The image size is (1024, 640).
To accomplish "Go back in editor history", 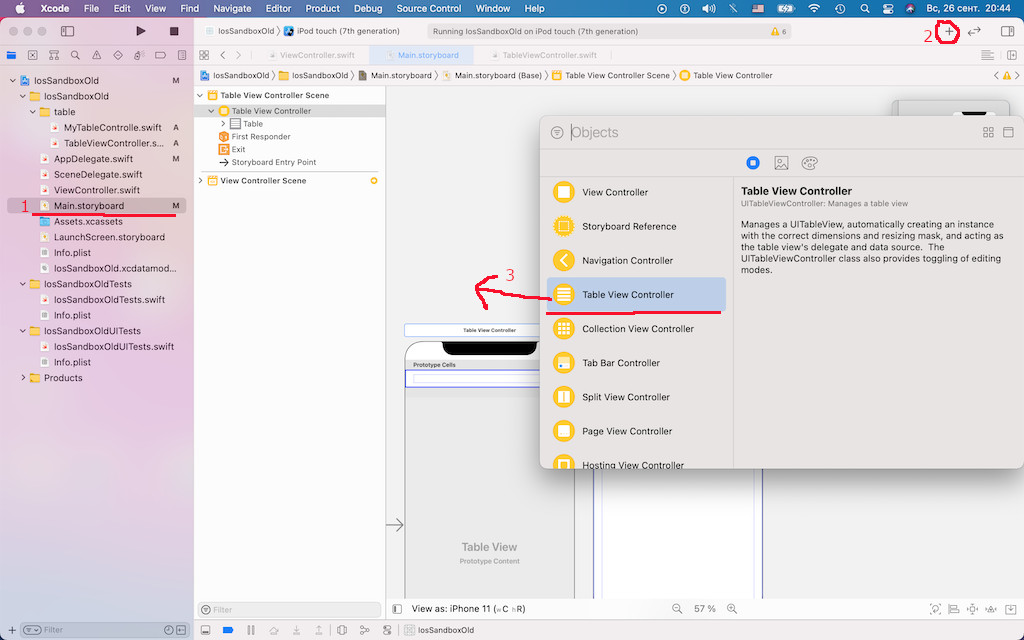I will [223, 56].
